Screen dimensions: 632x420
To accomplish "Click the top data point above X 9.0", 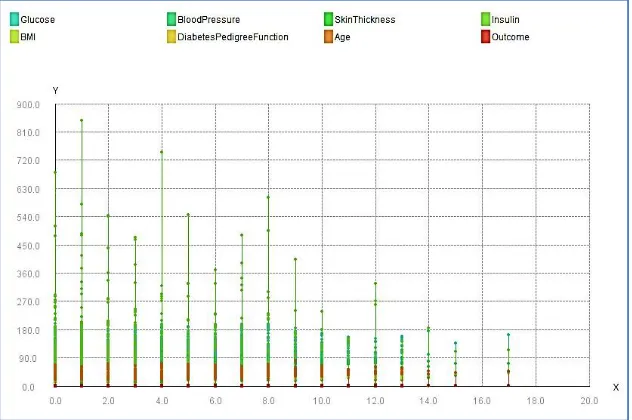I will pyautogui.click(x=295, y=259).
